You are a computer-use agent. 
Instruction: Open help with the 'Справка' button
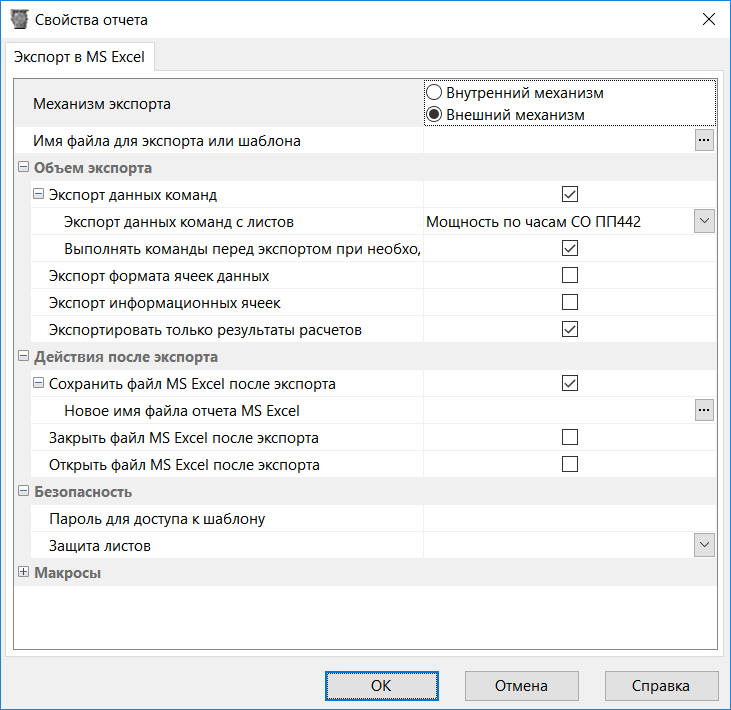[661, 686]
